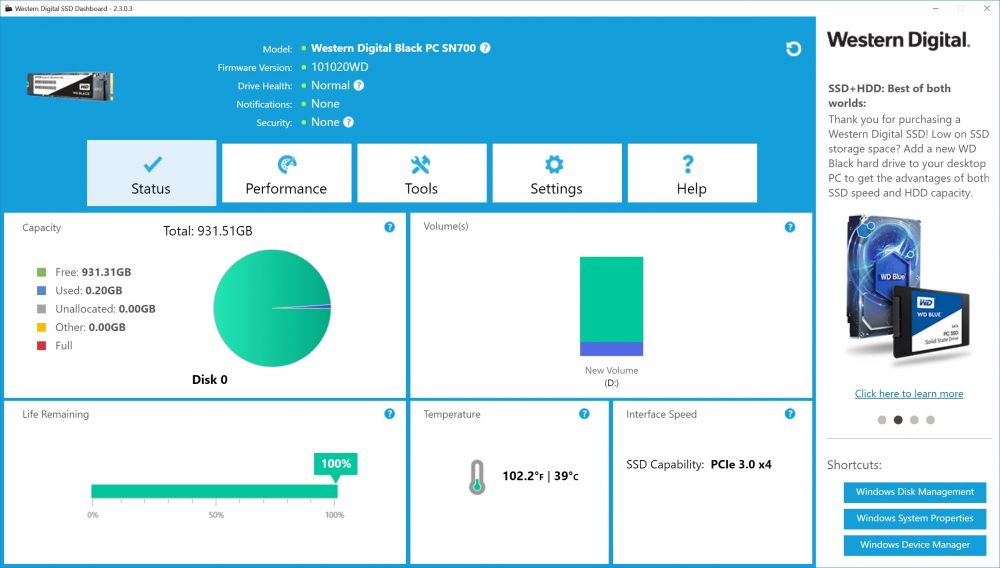1000x568 pixels.
Task: Follow the Click here to learn more link
Action: (x=909, y=394)
